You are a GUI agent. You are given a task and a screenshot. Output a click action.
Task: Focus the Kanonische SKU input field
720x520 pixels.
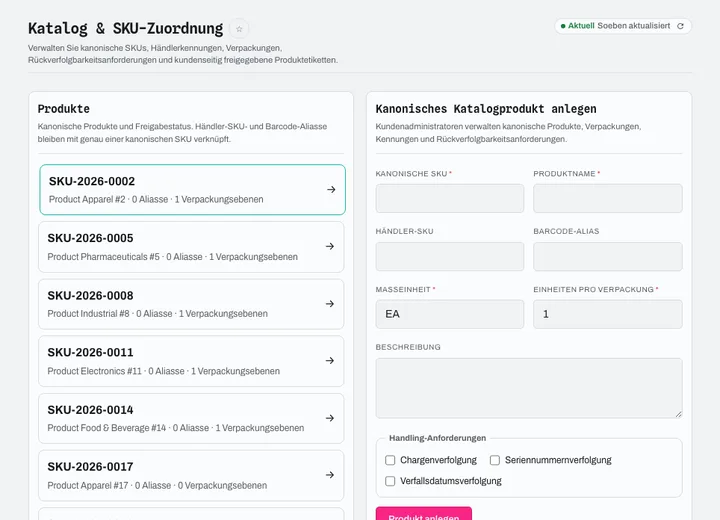tap(450, 198)
